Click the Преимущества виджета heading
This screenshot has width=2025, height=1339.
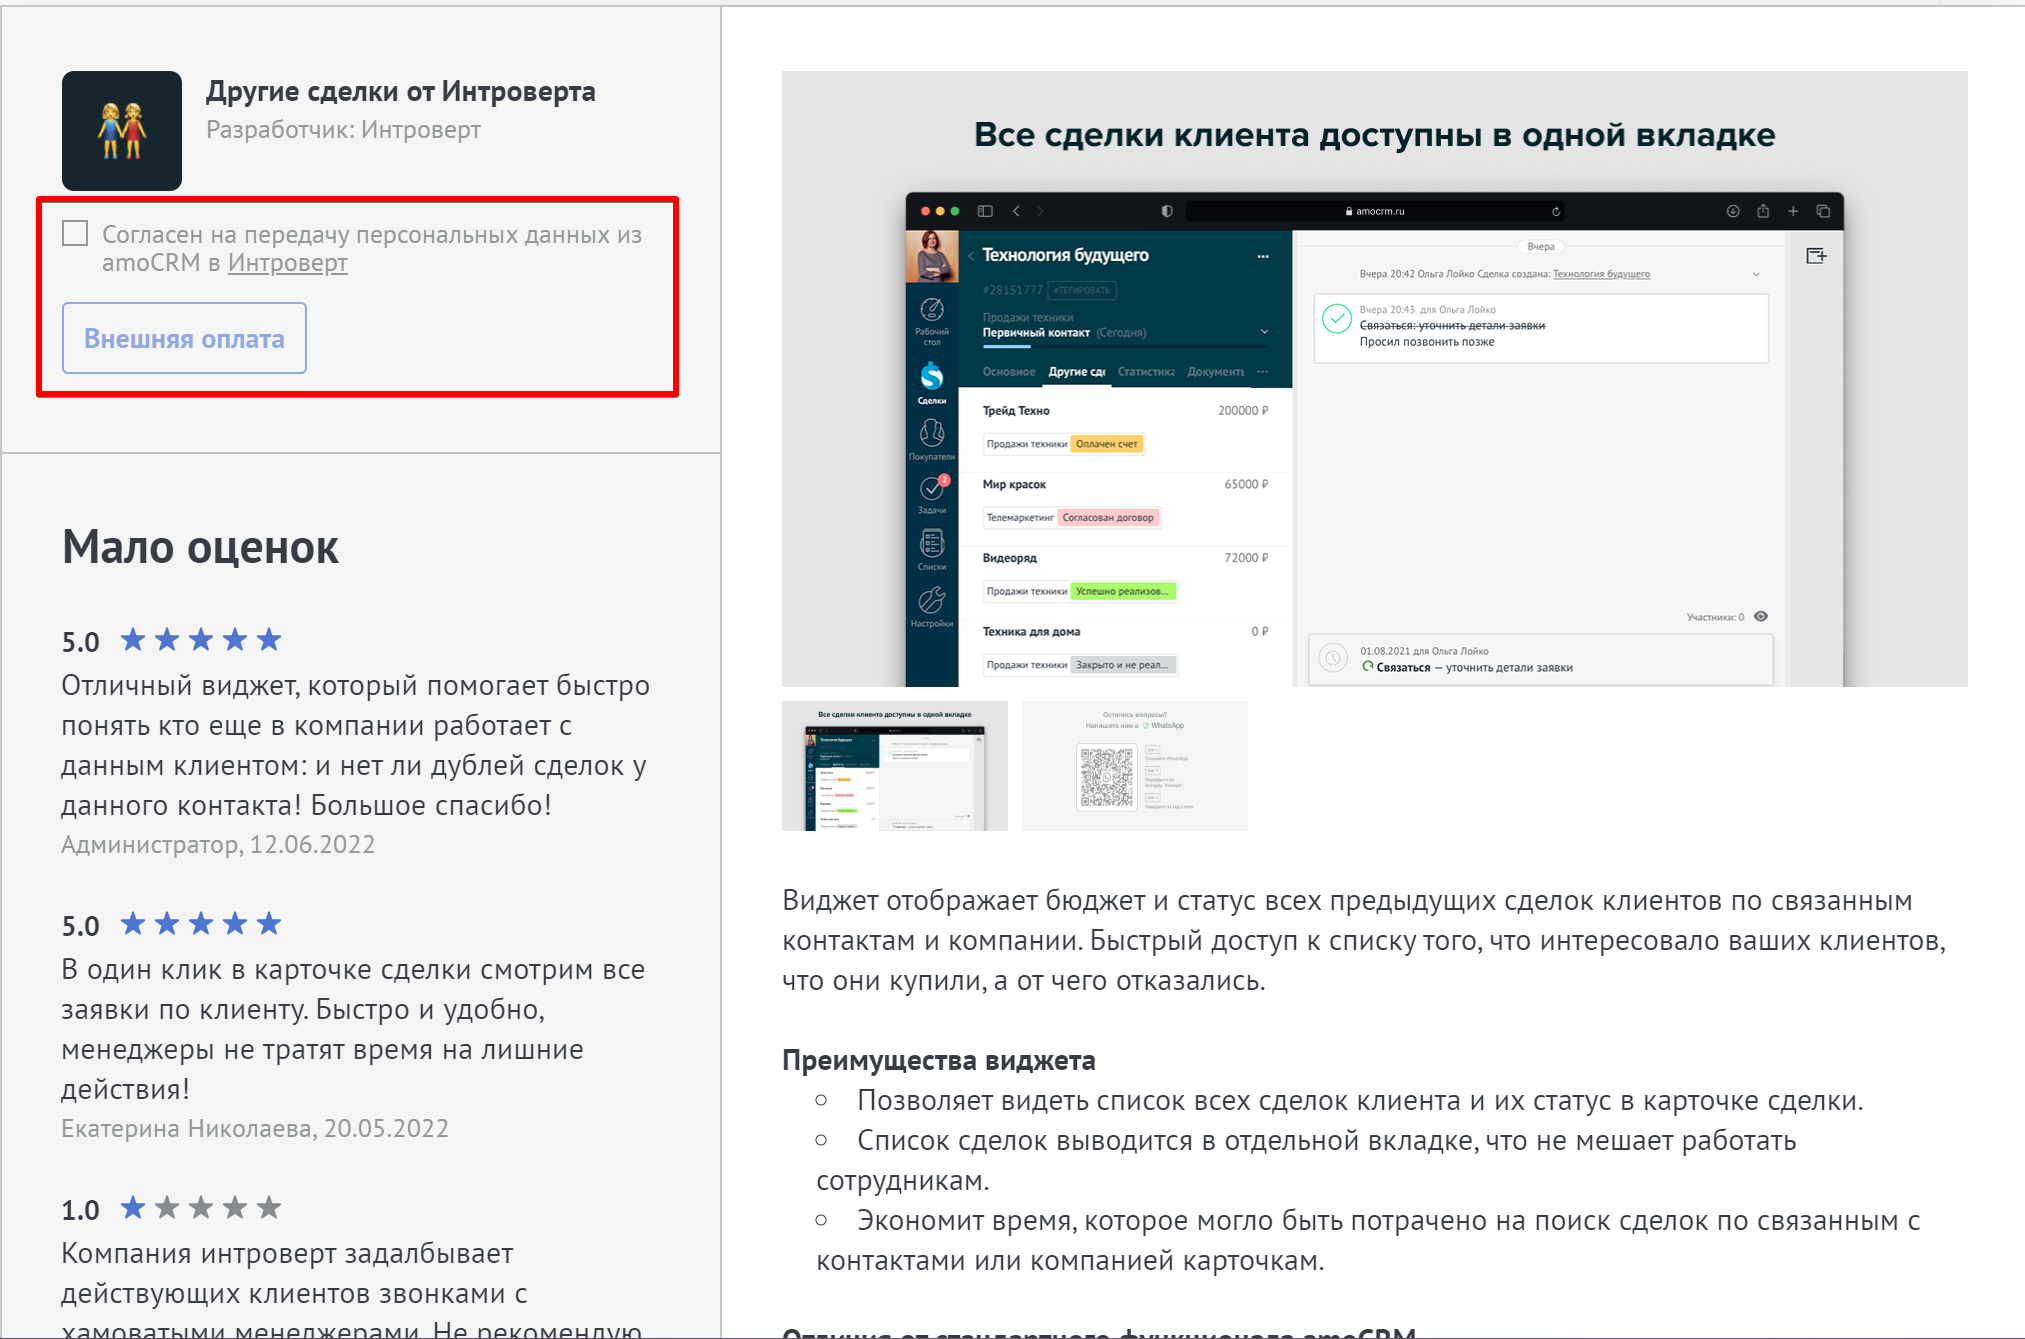coord(939,1060)
